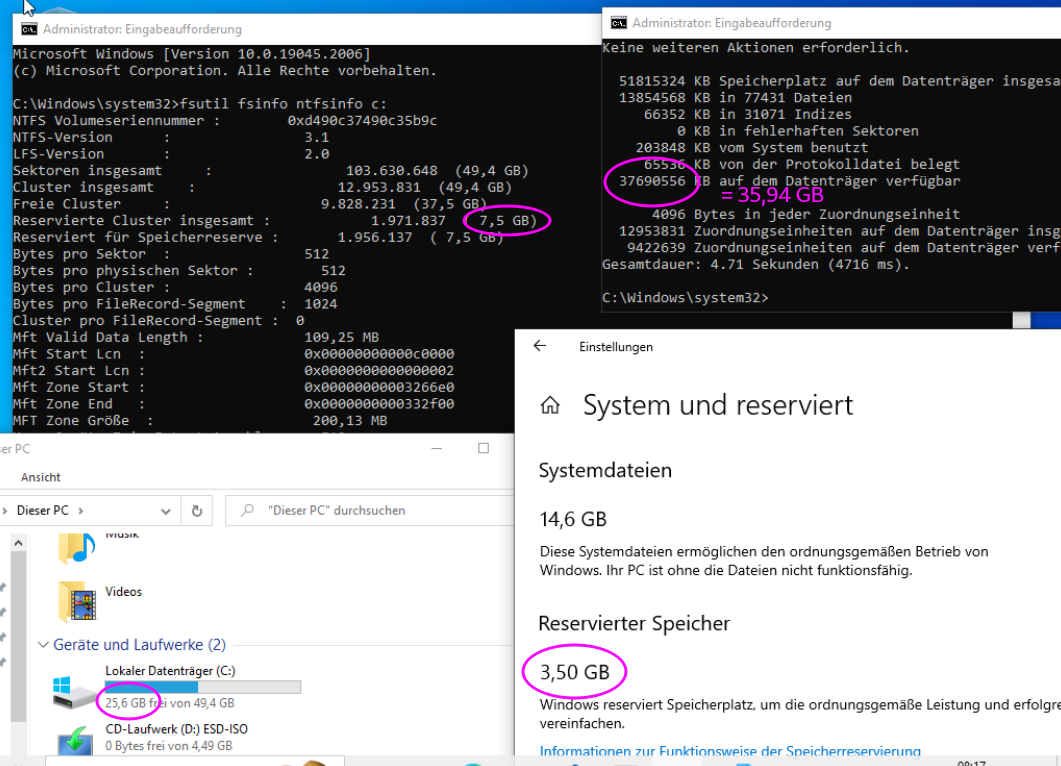Click the C: drive storage usage bar
The image size is (1061, 766).
[203, 687]
